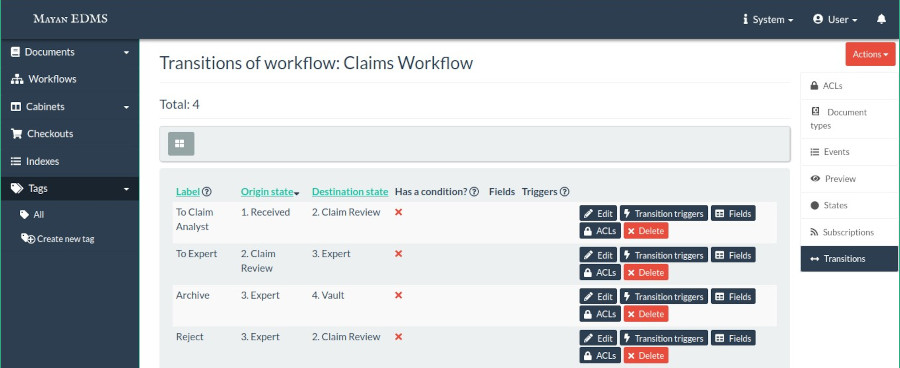The height and width of the screenshot is (368, 900).
Task: Edit the Reject transition
Action: [598, 338]
